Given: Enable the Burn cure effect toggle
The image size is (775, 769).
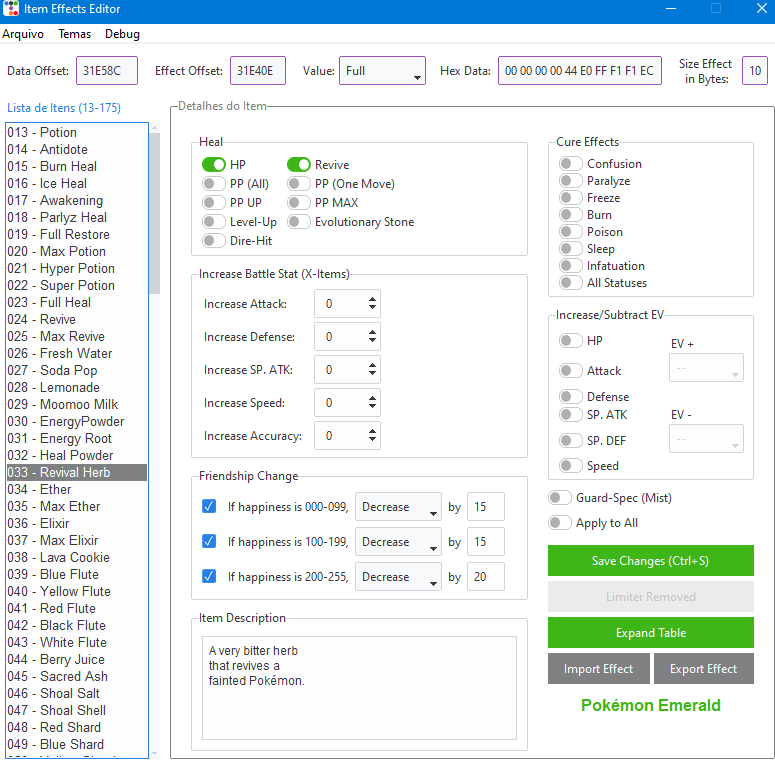Looking at the screenshot, I should pyautogui.click(x=570, y=215).
